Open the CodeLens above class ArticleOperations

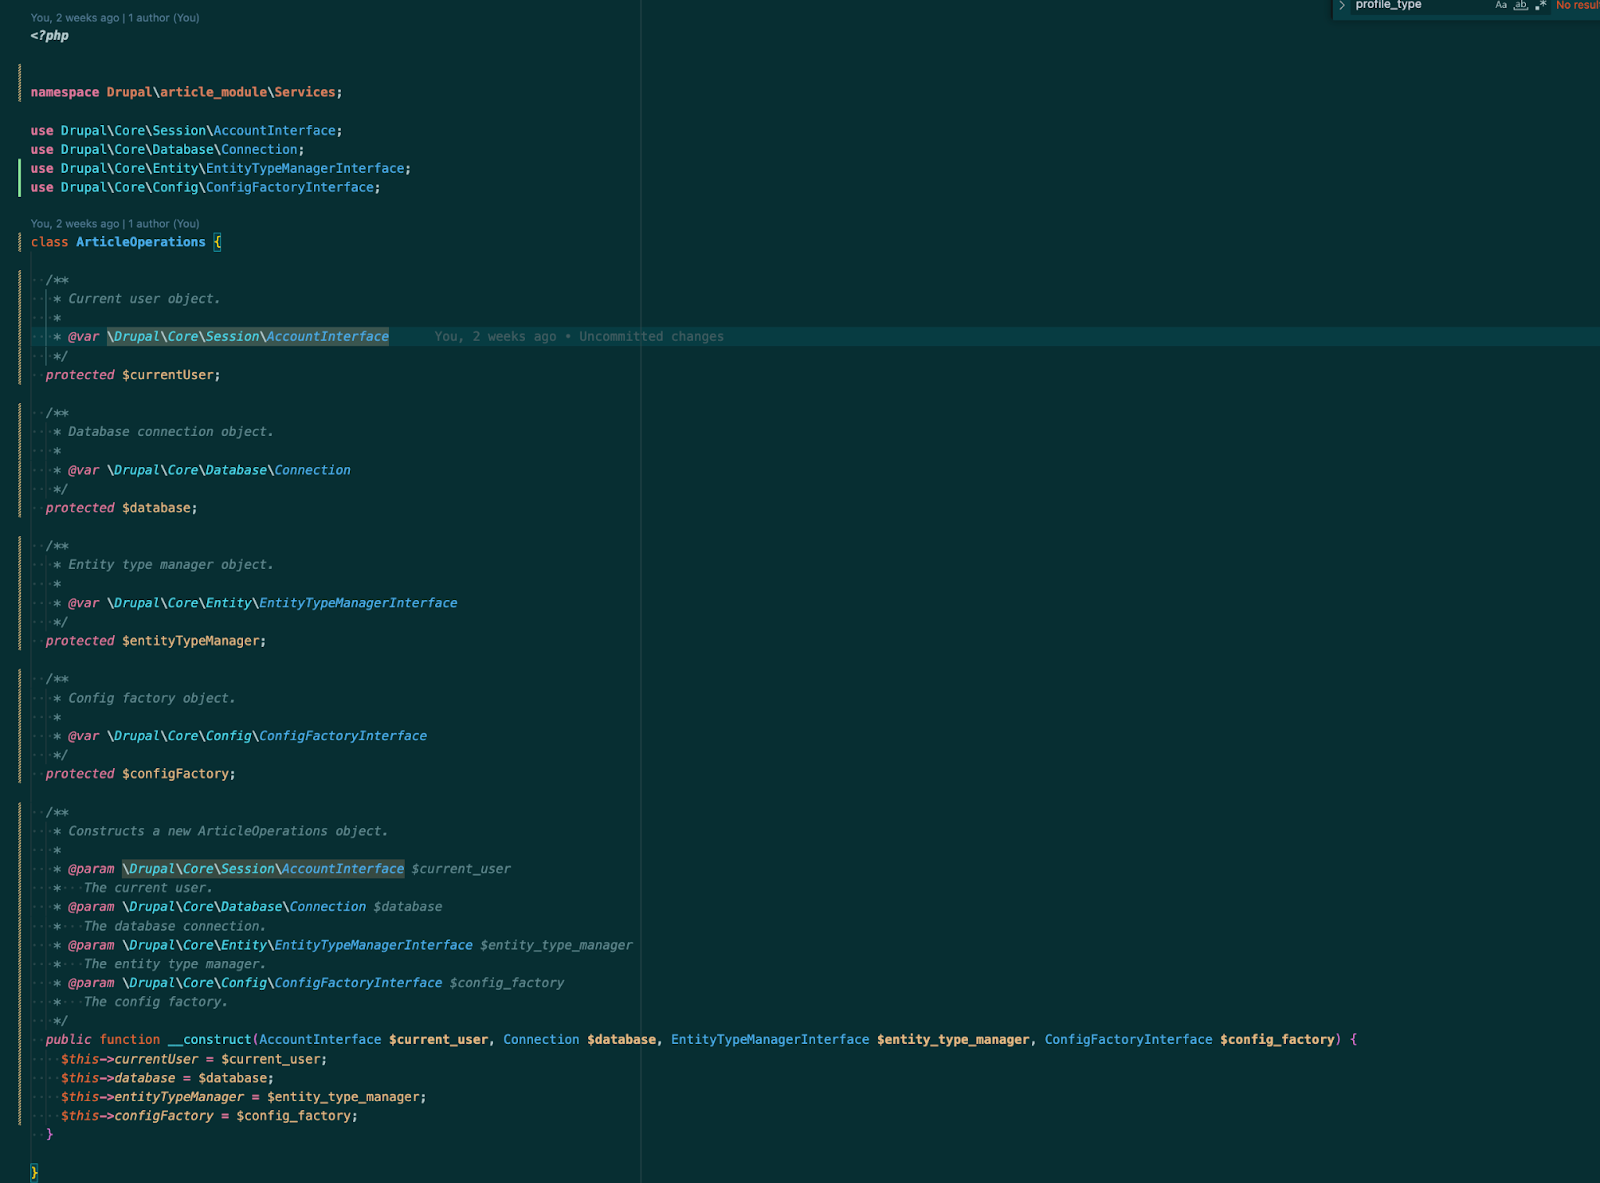(x=115, y=224)
